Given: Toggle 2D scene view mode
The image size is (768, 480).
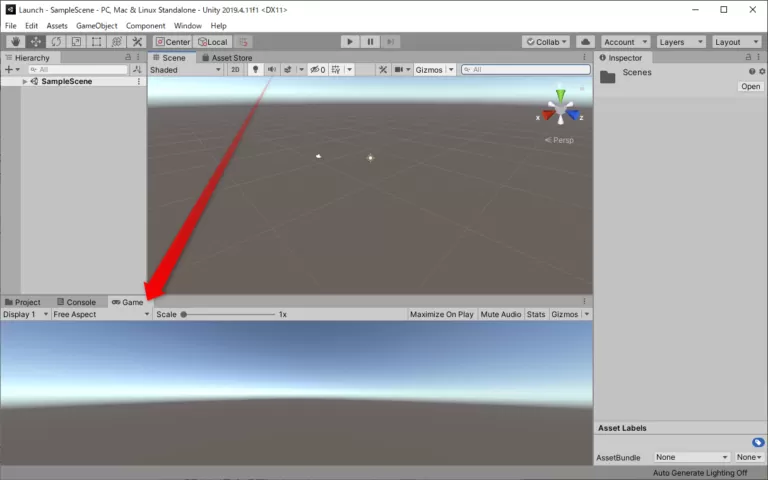Looking at the screenshot, I should [235, 70].
